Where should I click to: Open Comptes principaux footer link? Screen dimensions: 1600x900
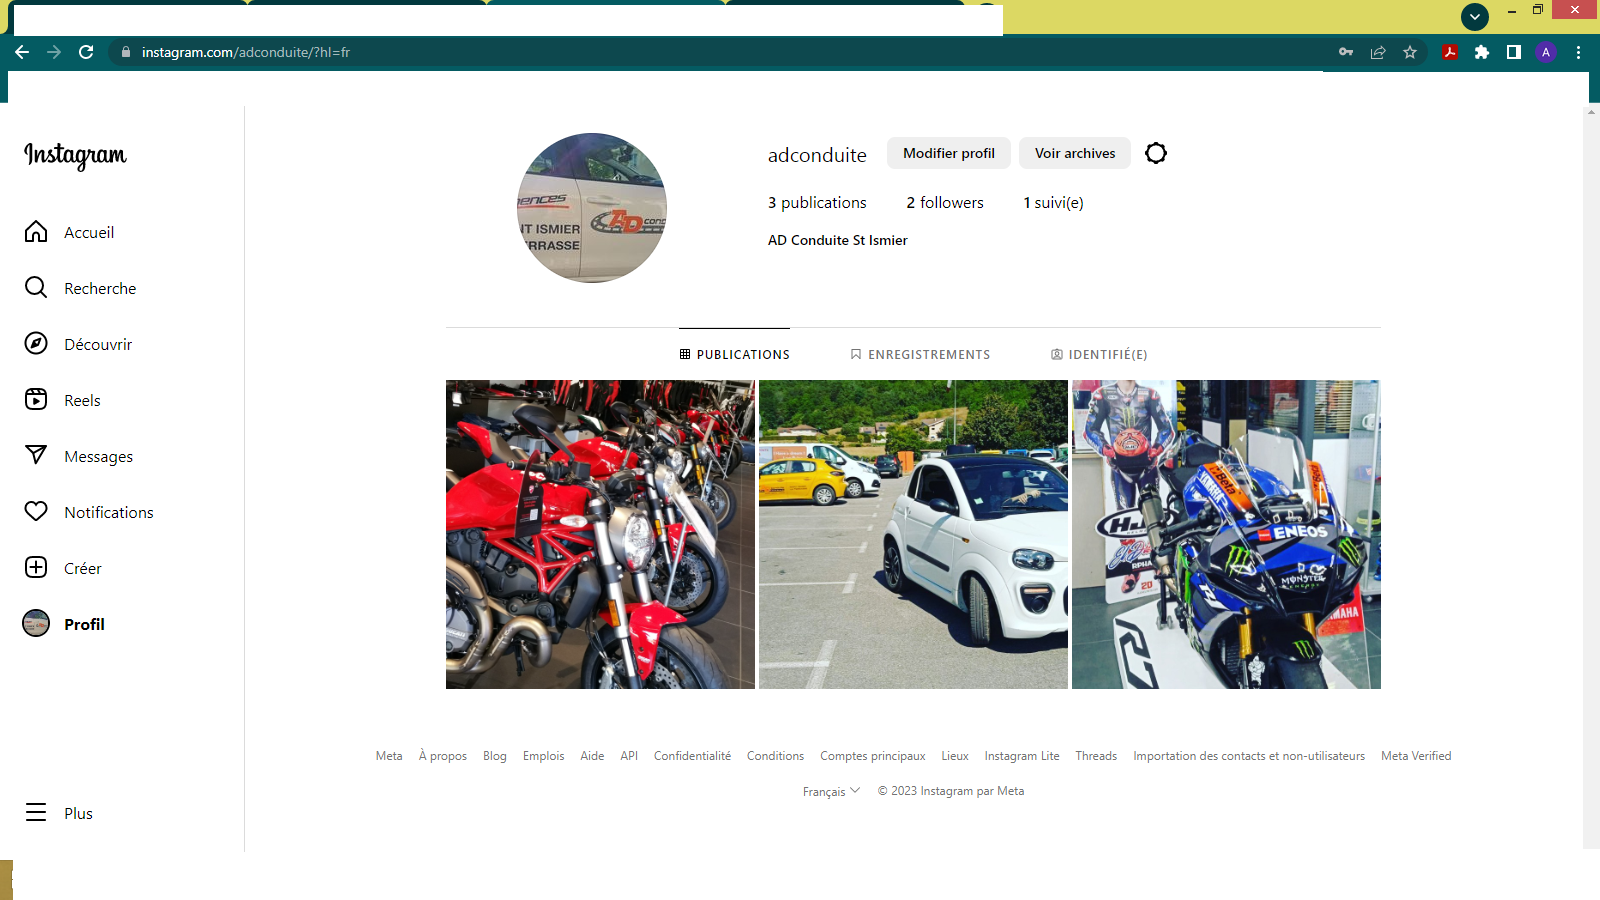(873, 756)
